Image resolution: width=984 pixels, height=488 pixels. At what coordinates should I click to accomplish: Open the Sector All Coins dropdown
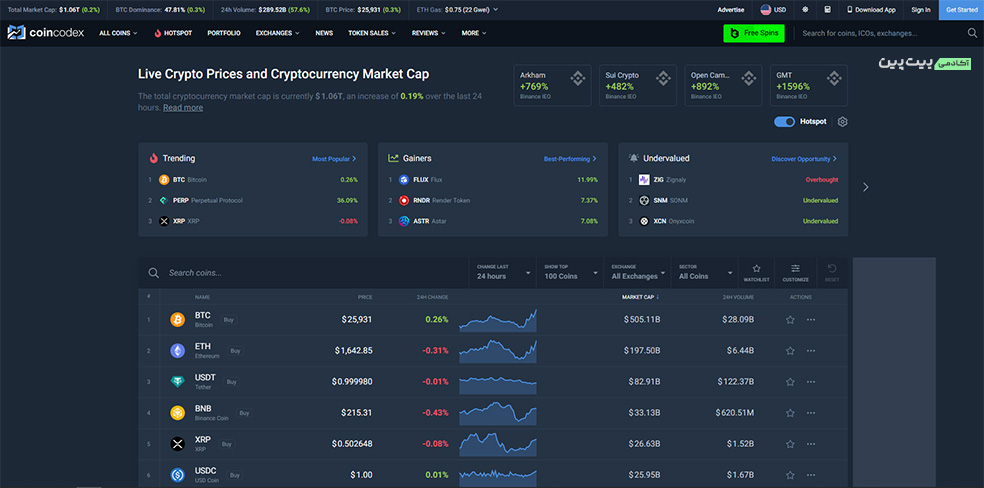pyautogui.click(x=705, y=273)
